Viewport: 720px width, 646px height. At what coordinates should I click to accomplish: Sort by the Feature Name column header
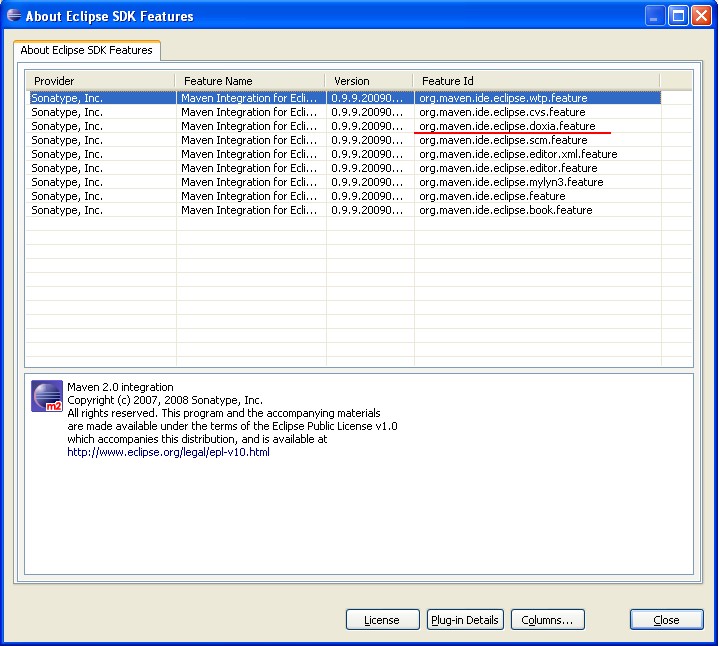pos(250,81)
